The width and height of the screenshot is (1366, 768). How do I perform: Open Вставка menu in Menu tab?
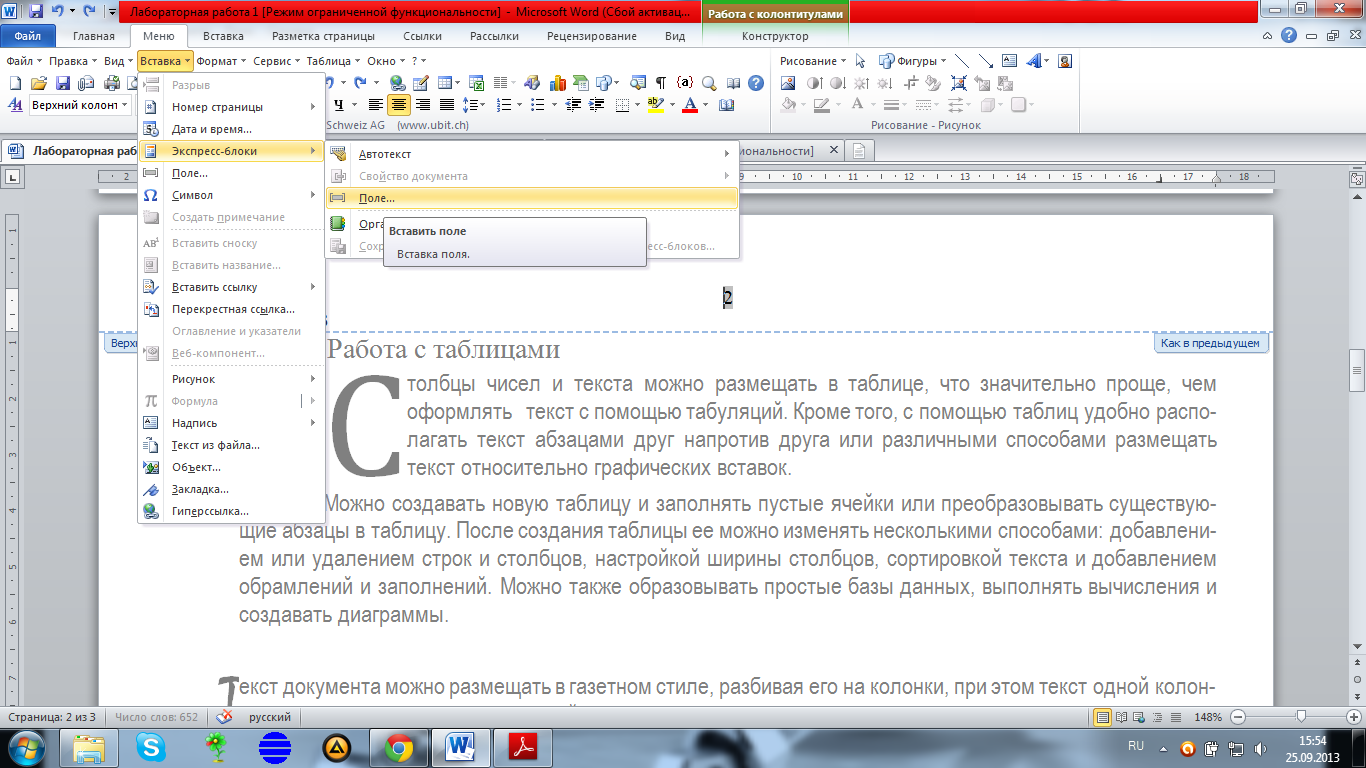click(x=165, y=61)
